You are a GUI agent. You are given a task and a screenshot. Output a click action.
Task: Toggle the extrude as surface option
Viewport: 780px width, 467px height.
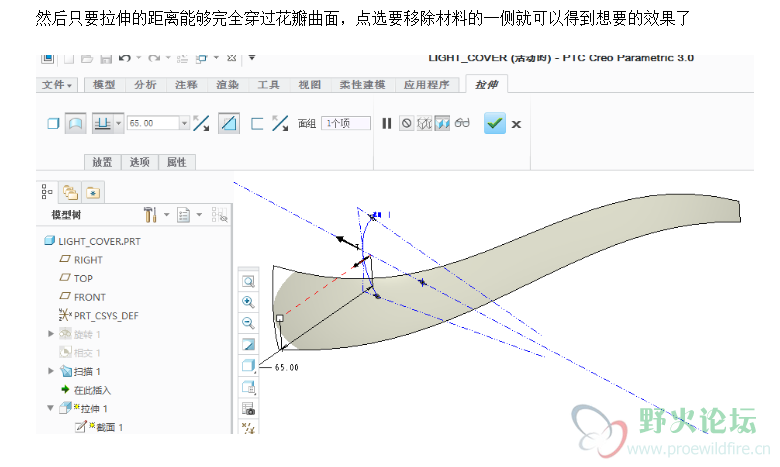tap(76, 123)
